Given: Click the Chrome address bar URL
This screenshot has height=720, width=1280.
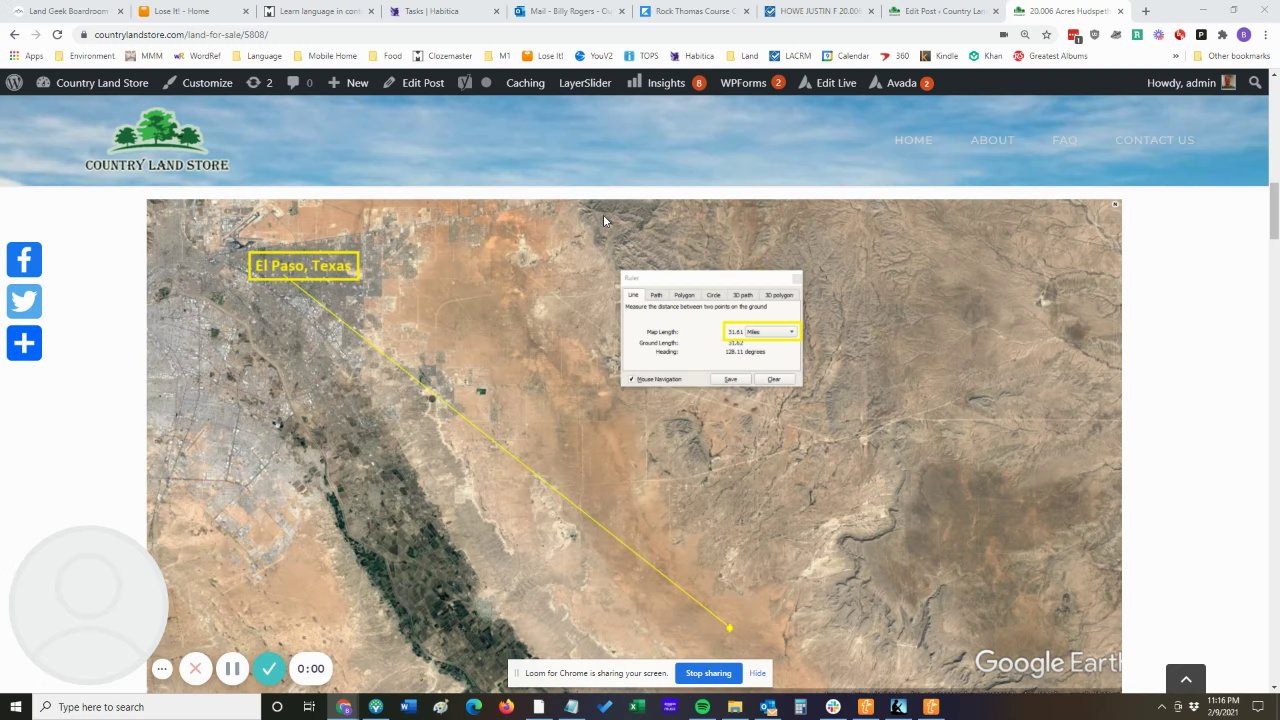Looking at the screenshot, I should coord(181,34).
